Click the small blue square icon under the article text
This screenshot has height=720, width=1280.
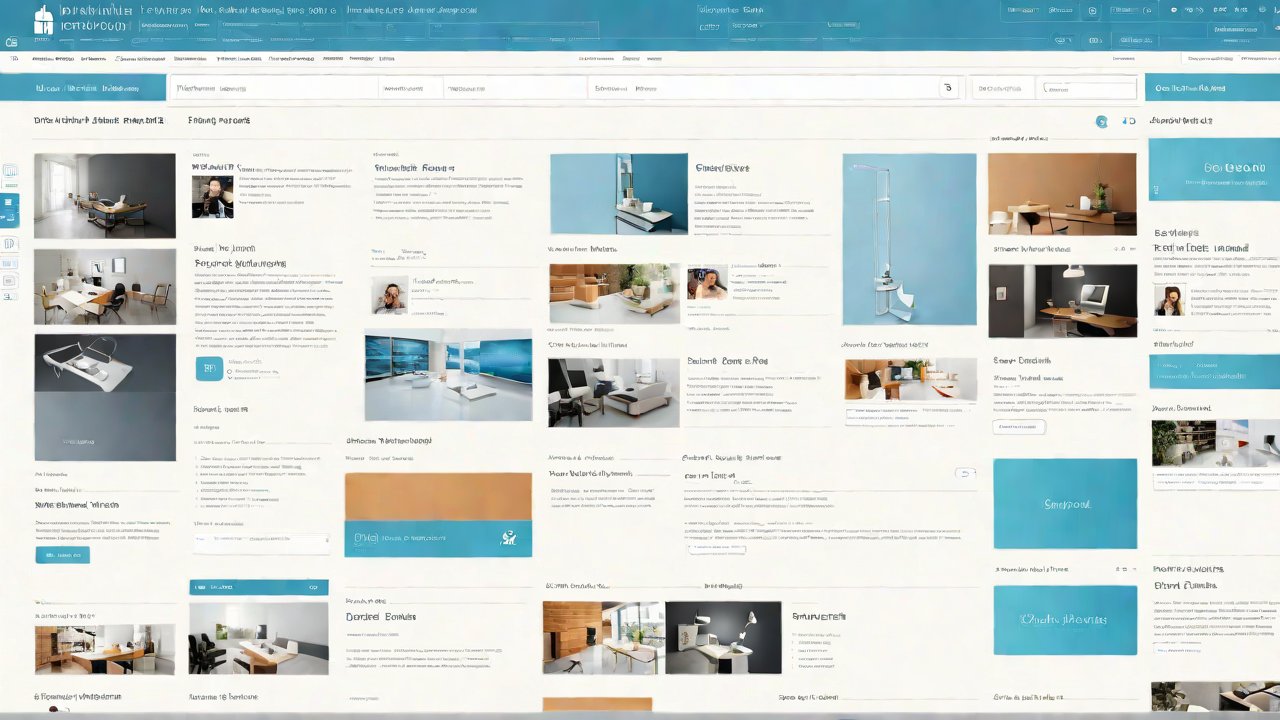click(x=209, y=368)
